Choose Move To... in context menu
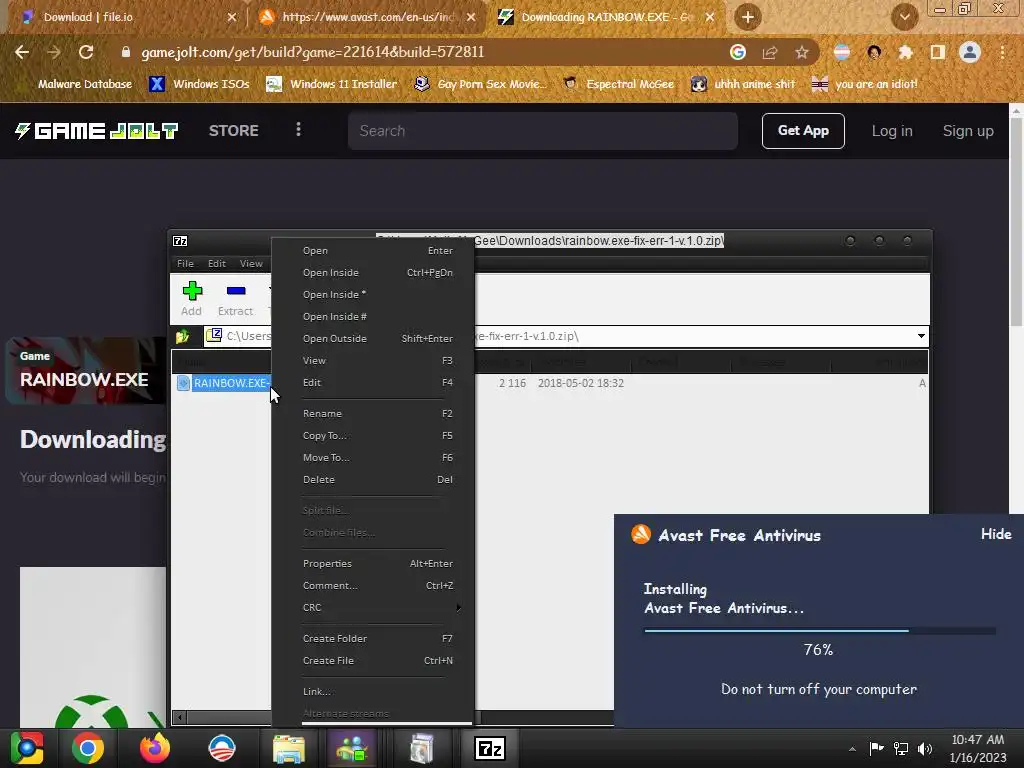This screenshot has width=1024, height=768. point(373,457)
